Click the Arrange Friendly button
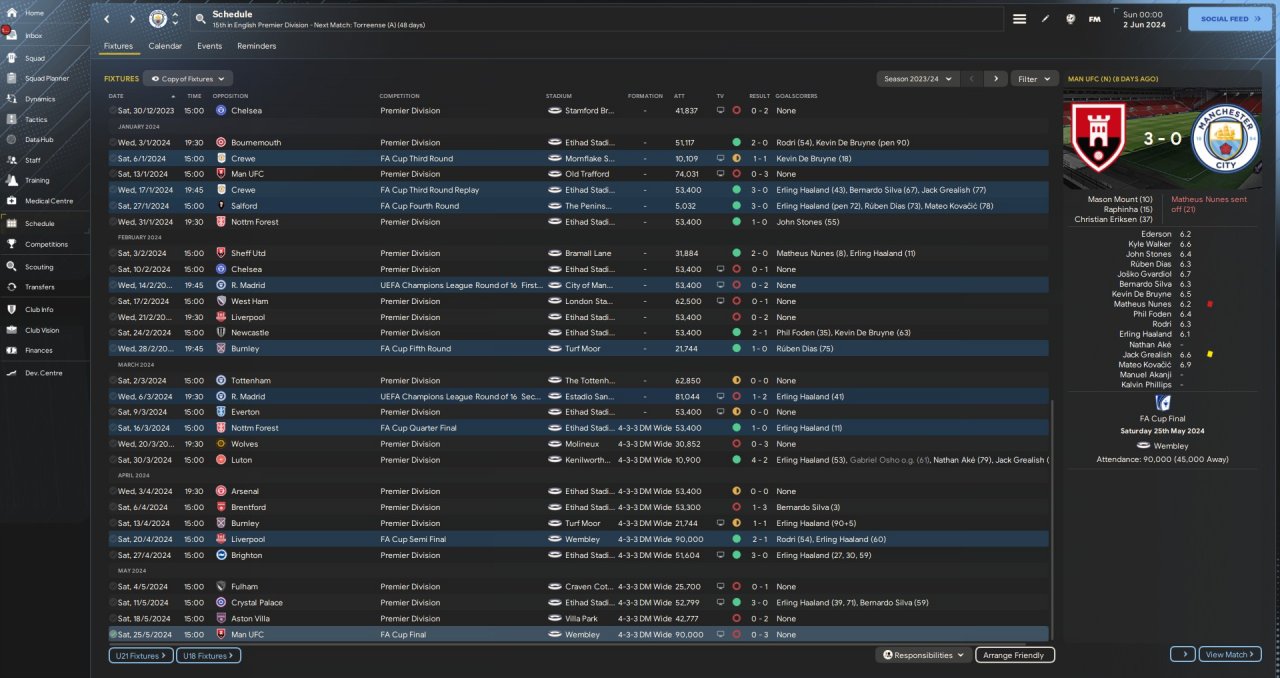Screen dimensions: 1280x678 [1015, 655]
